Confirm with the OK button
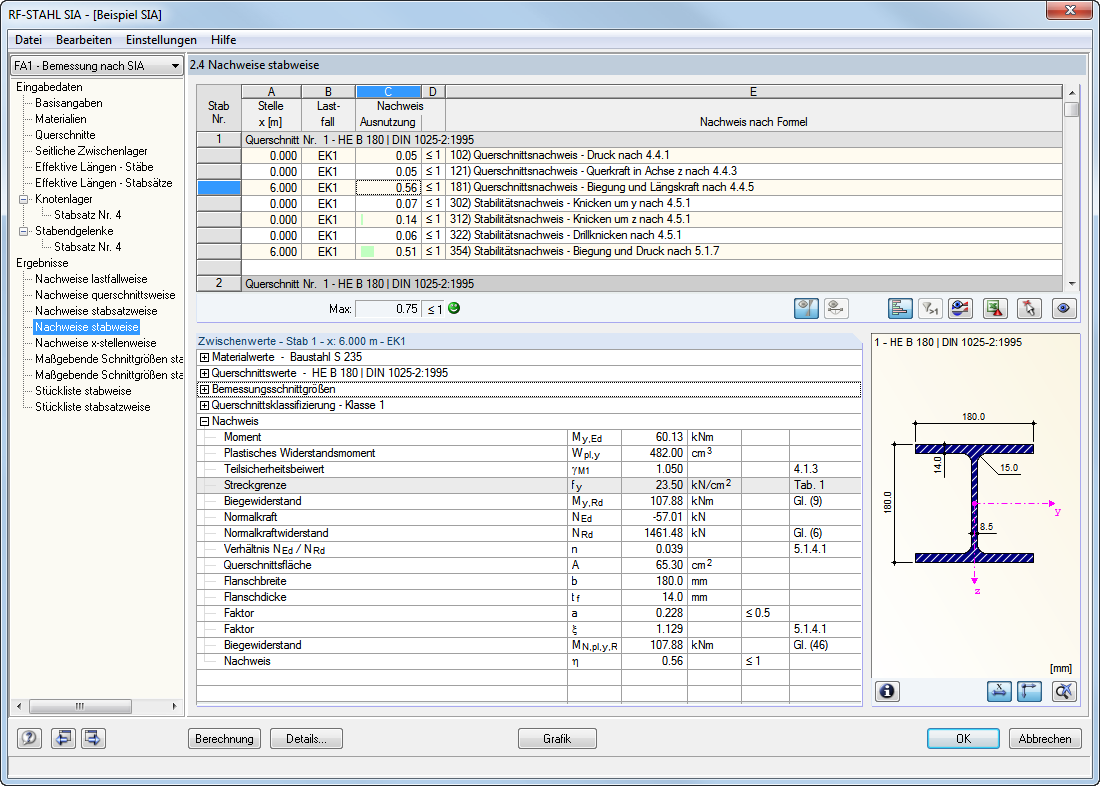 pos(964,739)
